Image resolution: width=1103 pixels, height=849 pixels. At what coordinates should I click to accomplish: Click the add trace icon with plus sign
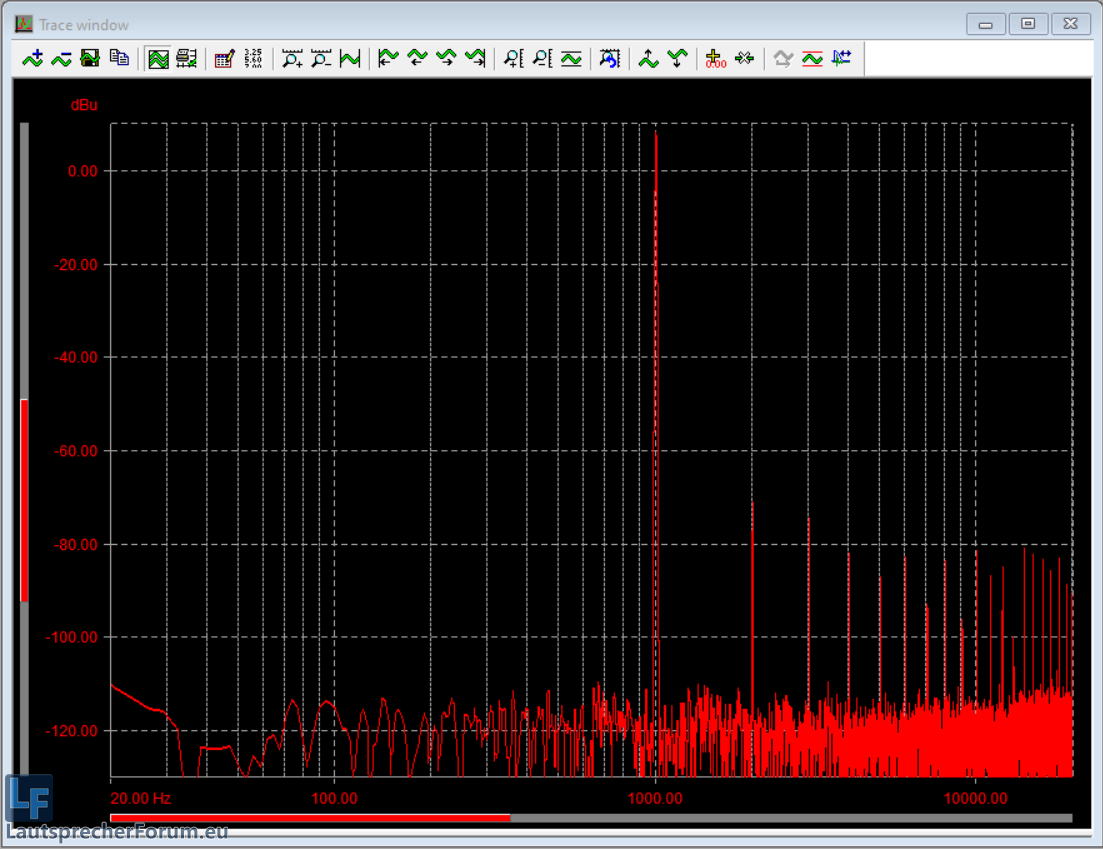[33, 59]
